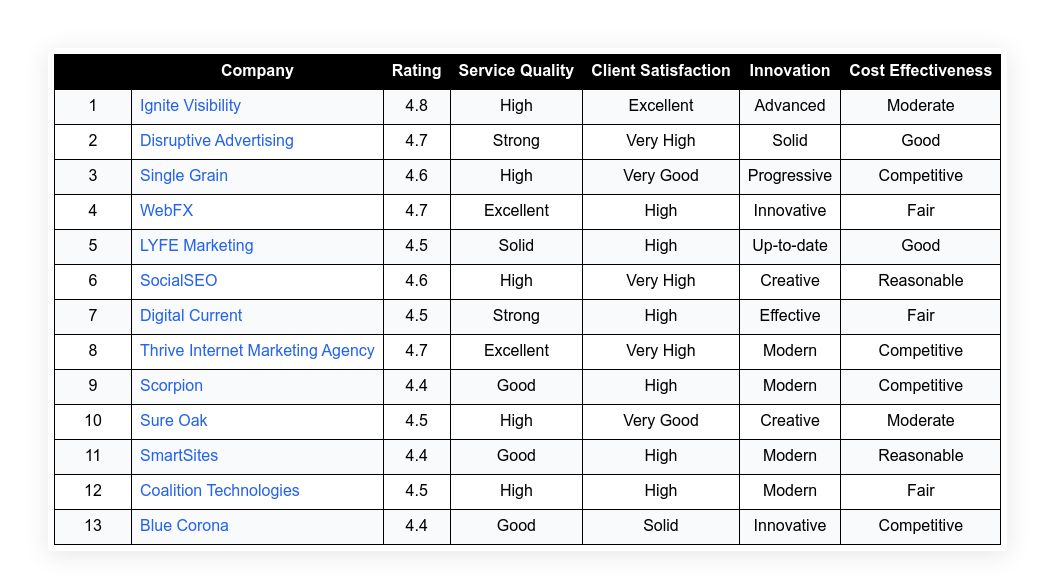The height and width of the screenshot is (583, 1039).
Task: Click the Disruptive Advertising link
Action: pyautogui.click(x=217, y=141)
